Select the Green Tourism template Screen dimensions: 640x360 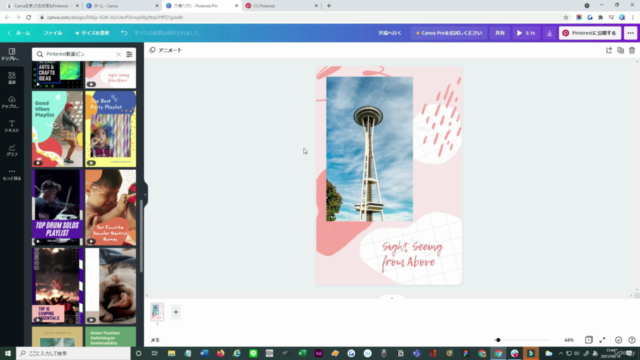111,336
